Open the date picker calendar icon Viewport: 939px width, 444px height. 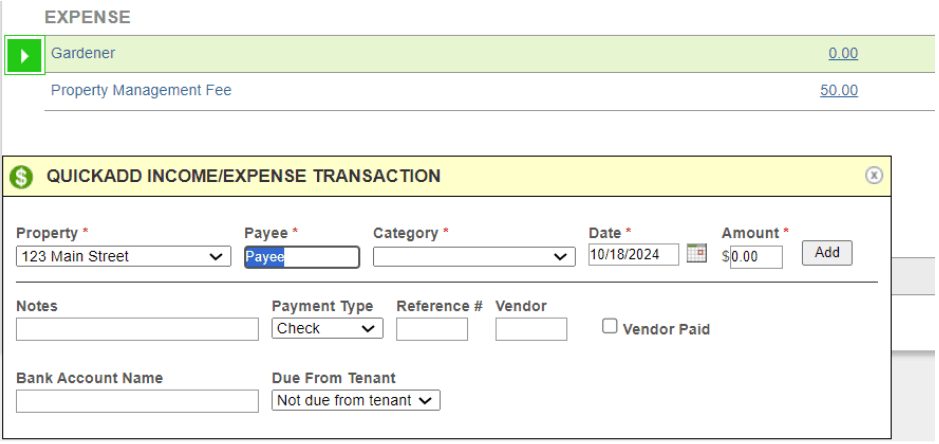click(696, 254)
